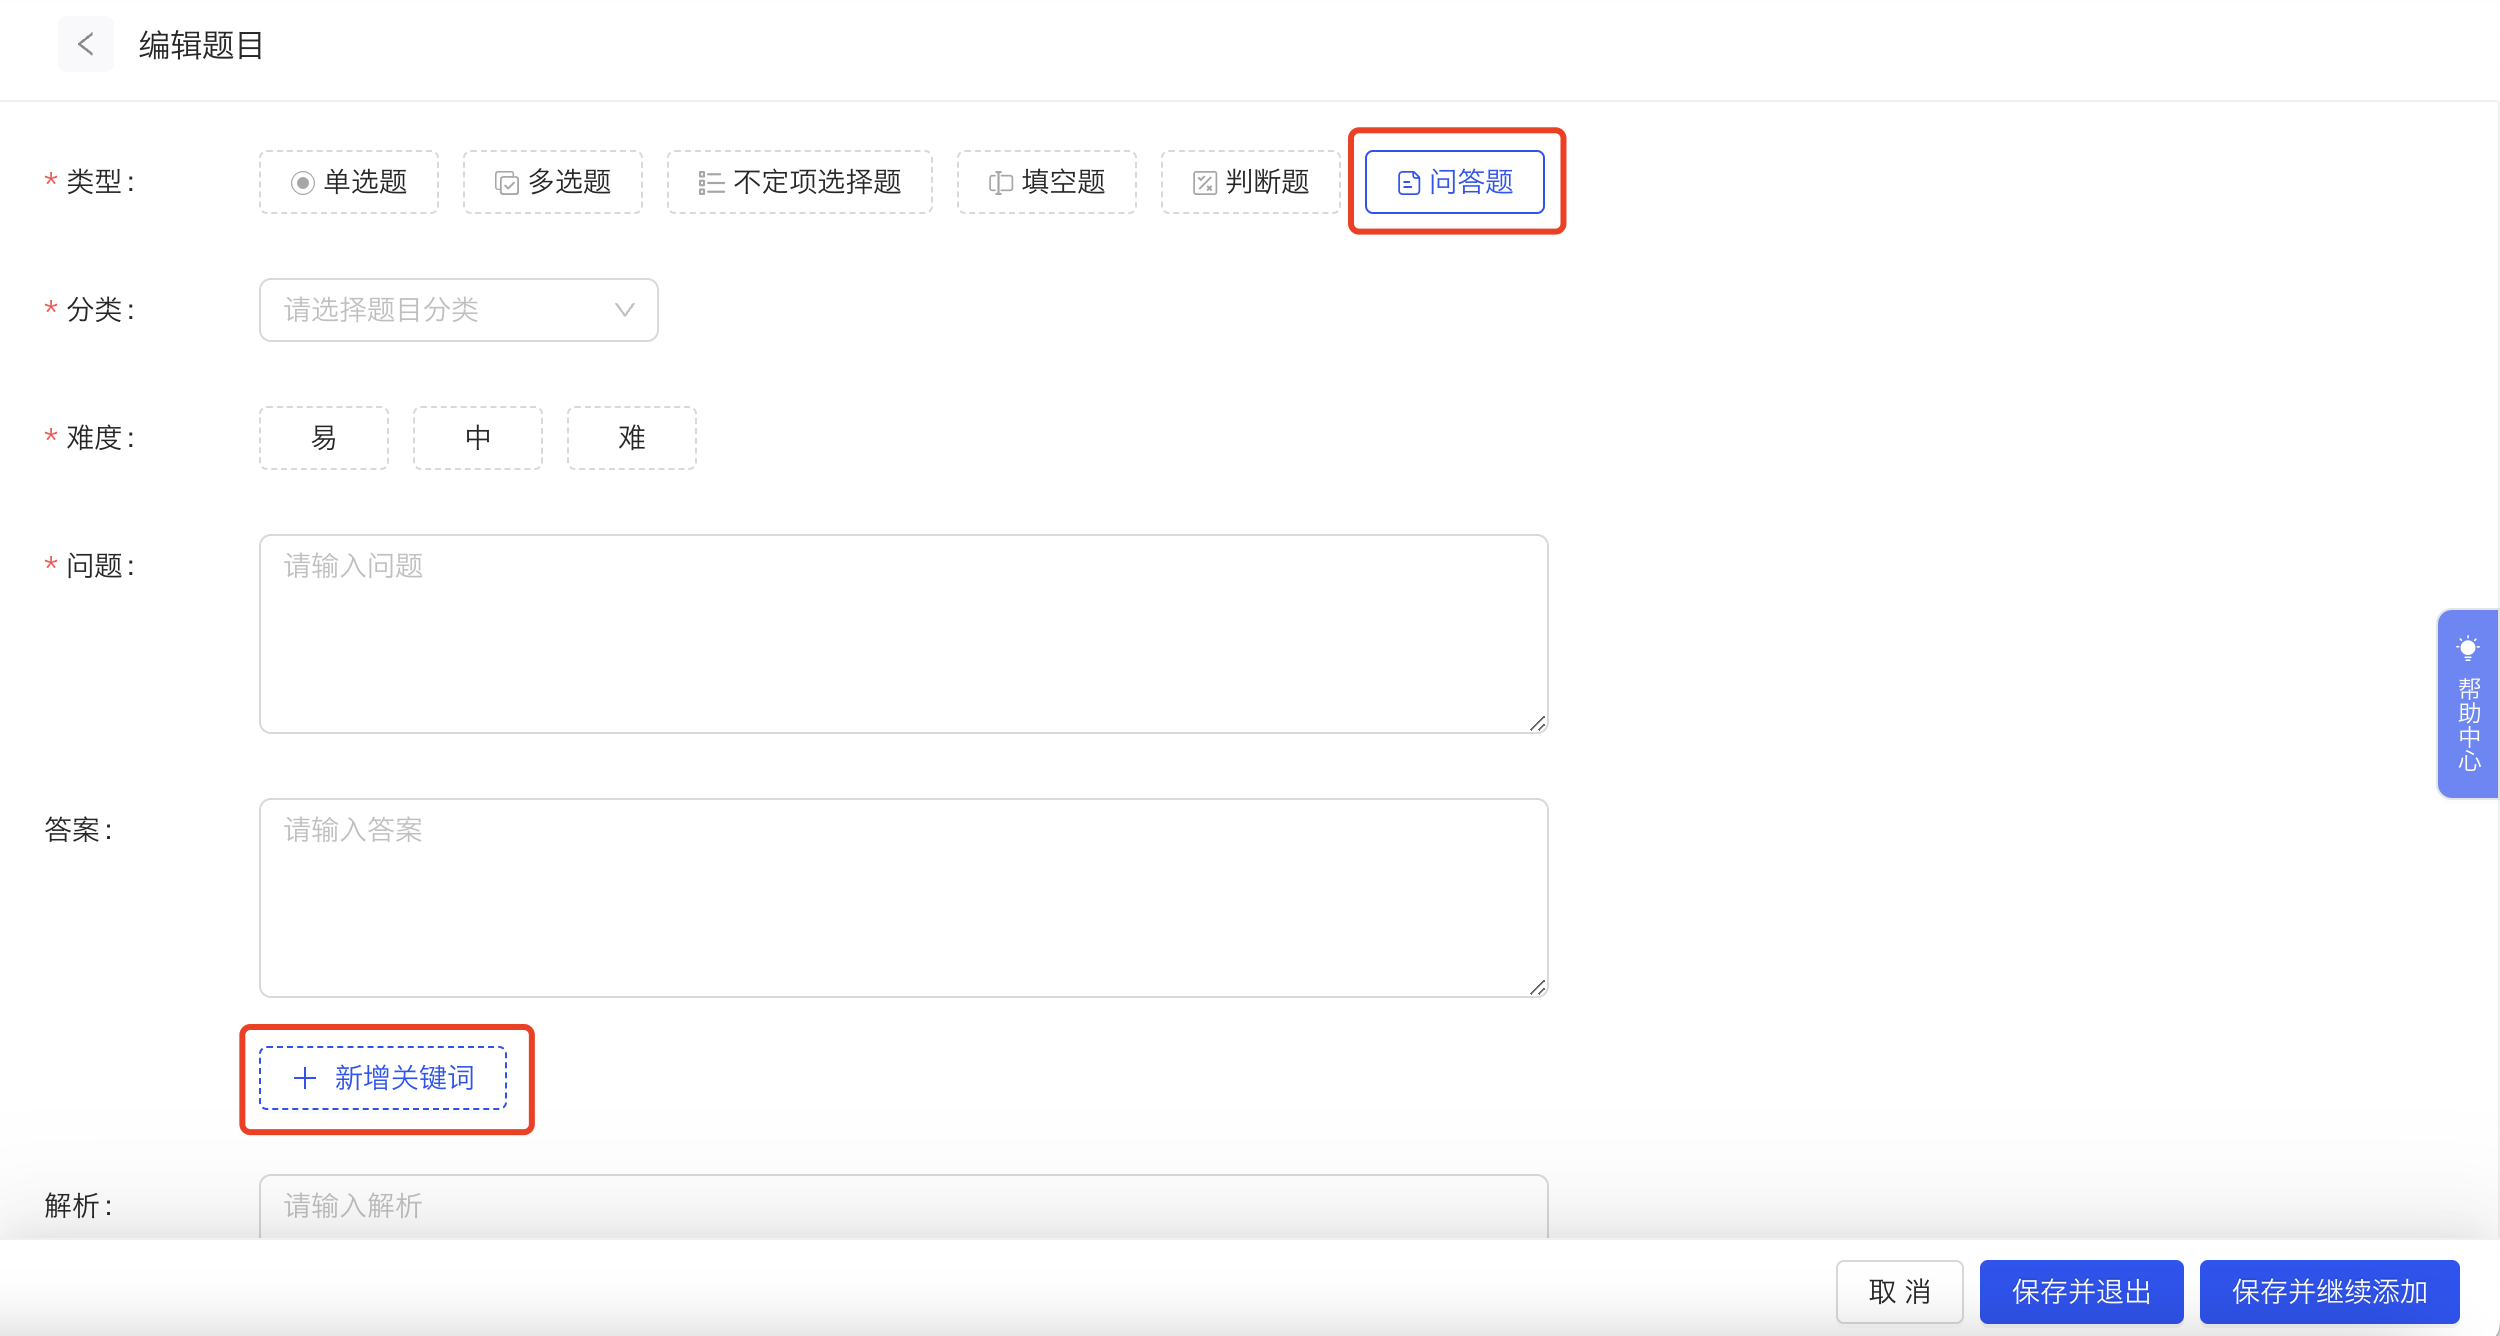Viewport: 2500px width, 1336px height.
Task: Set difficulty to 易
Action: [324, 438]
